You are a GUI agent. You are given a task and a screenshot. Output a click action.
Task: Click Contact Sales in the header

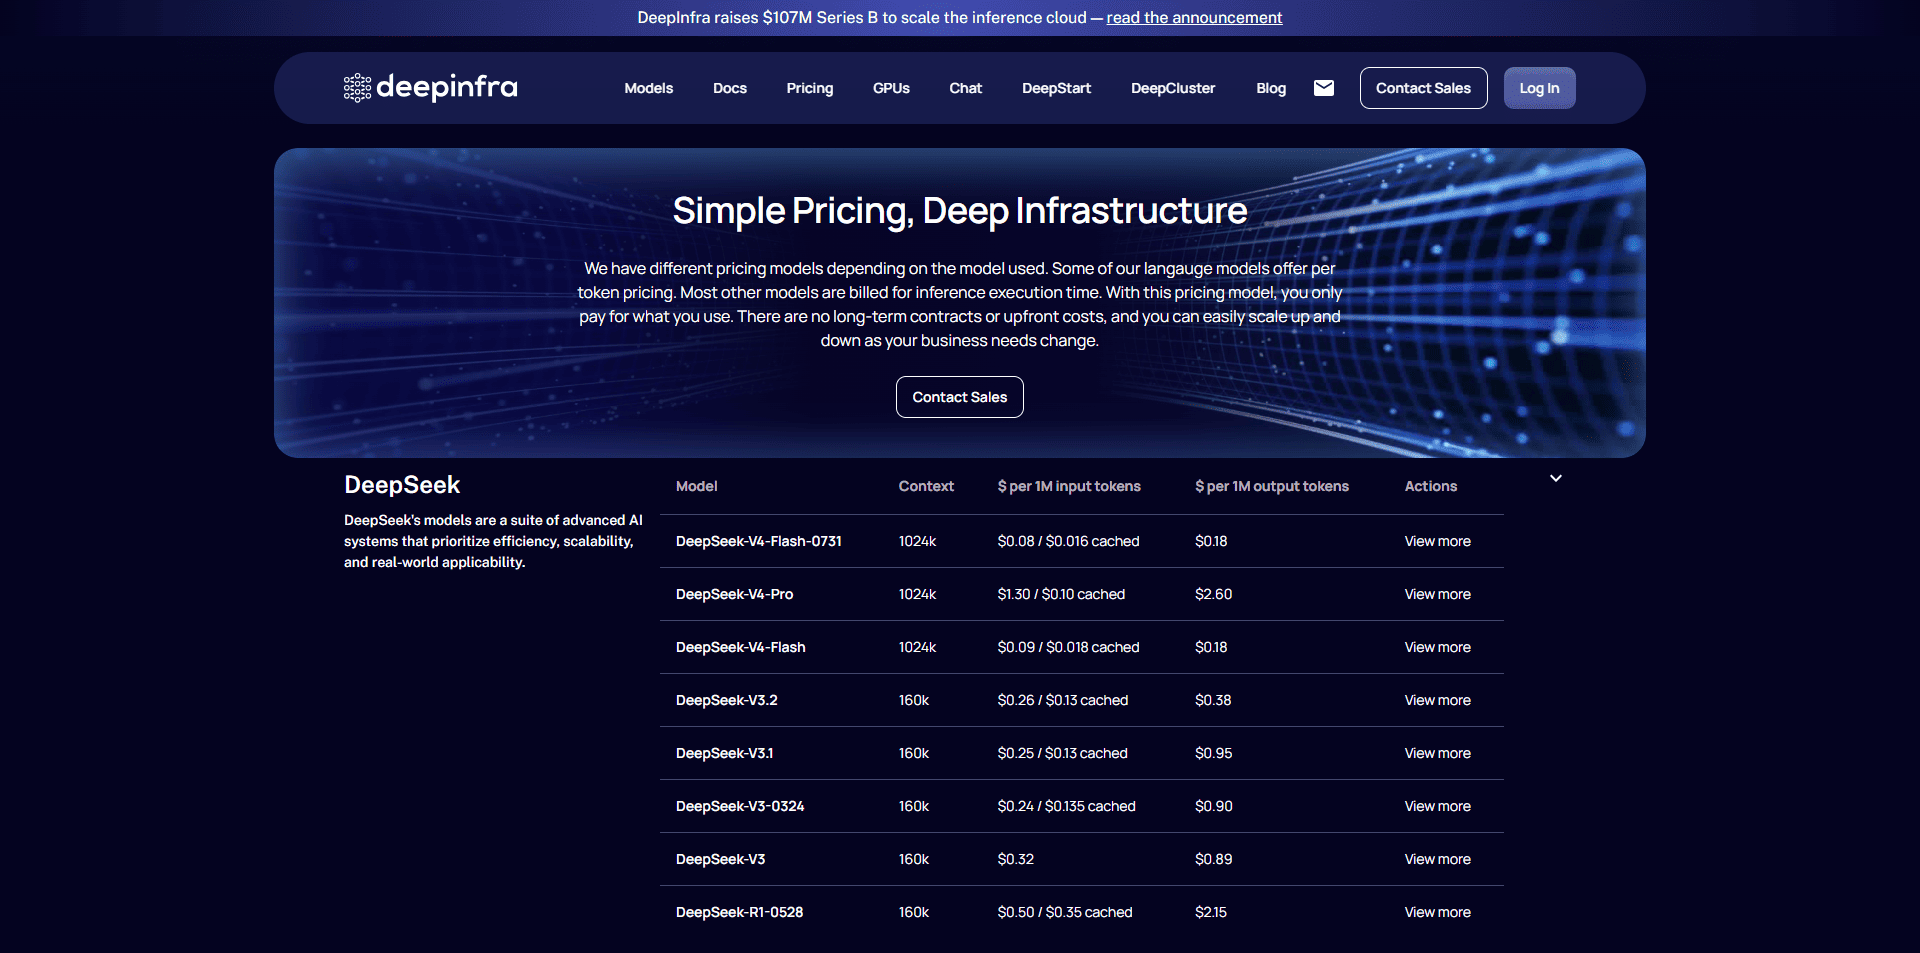(x=1424, y=88)
